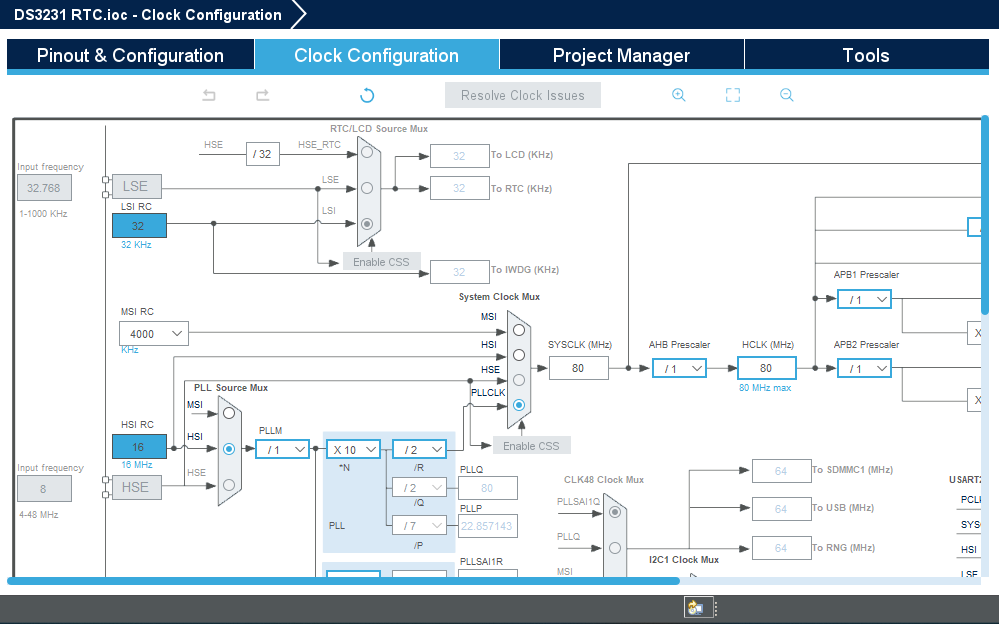This screenshot has width=999, height=624.
Task: Switch to the Project Manager tab
Action: pos(620,55)
